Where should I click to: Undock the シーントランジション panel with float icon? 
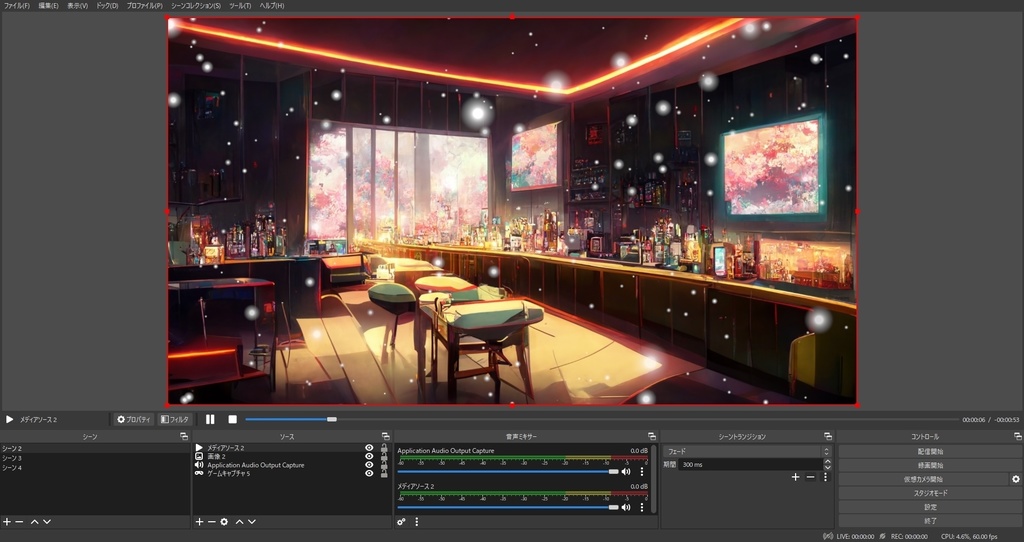tap(828, 436)
